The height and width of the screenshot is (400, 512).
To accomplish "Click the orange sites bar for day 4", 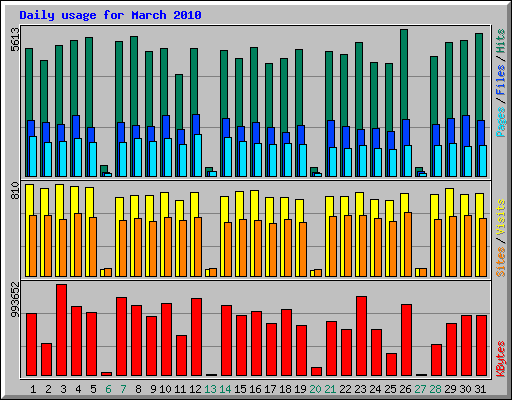I will (78, 245).
